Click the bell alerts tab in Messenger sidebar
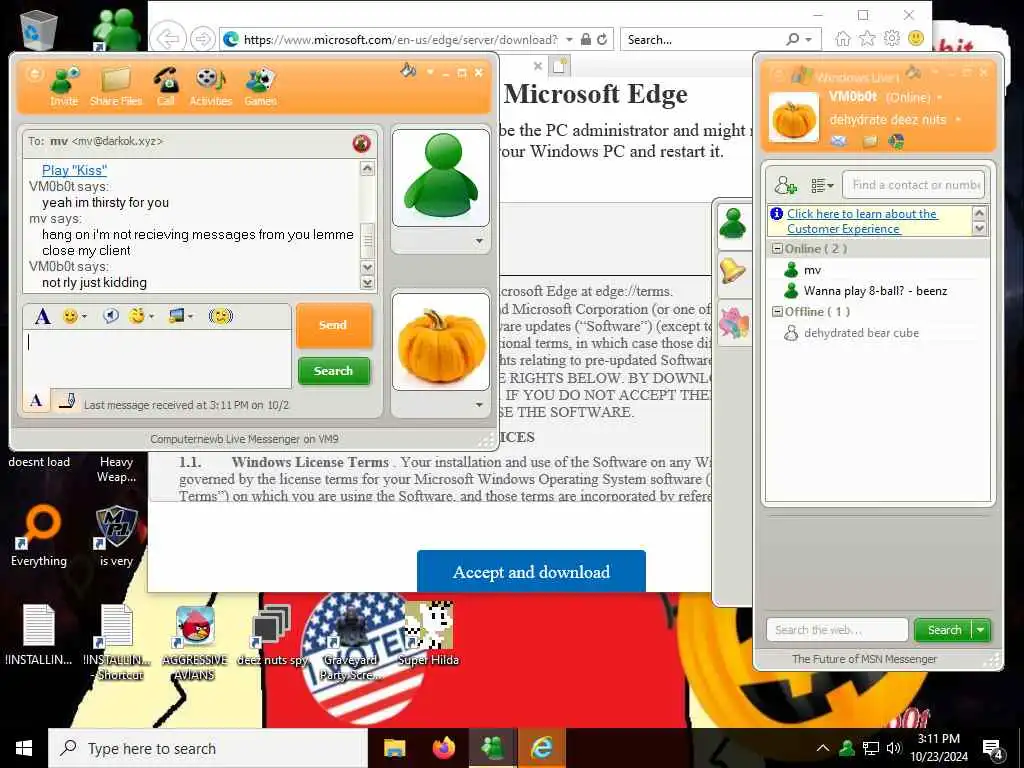Screen dimensions: 1024x768 [733, 270]
